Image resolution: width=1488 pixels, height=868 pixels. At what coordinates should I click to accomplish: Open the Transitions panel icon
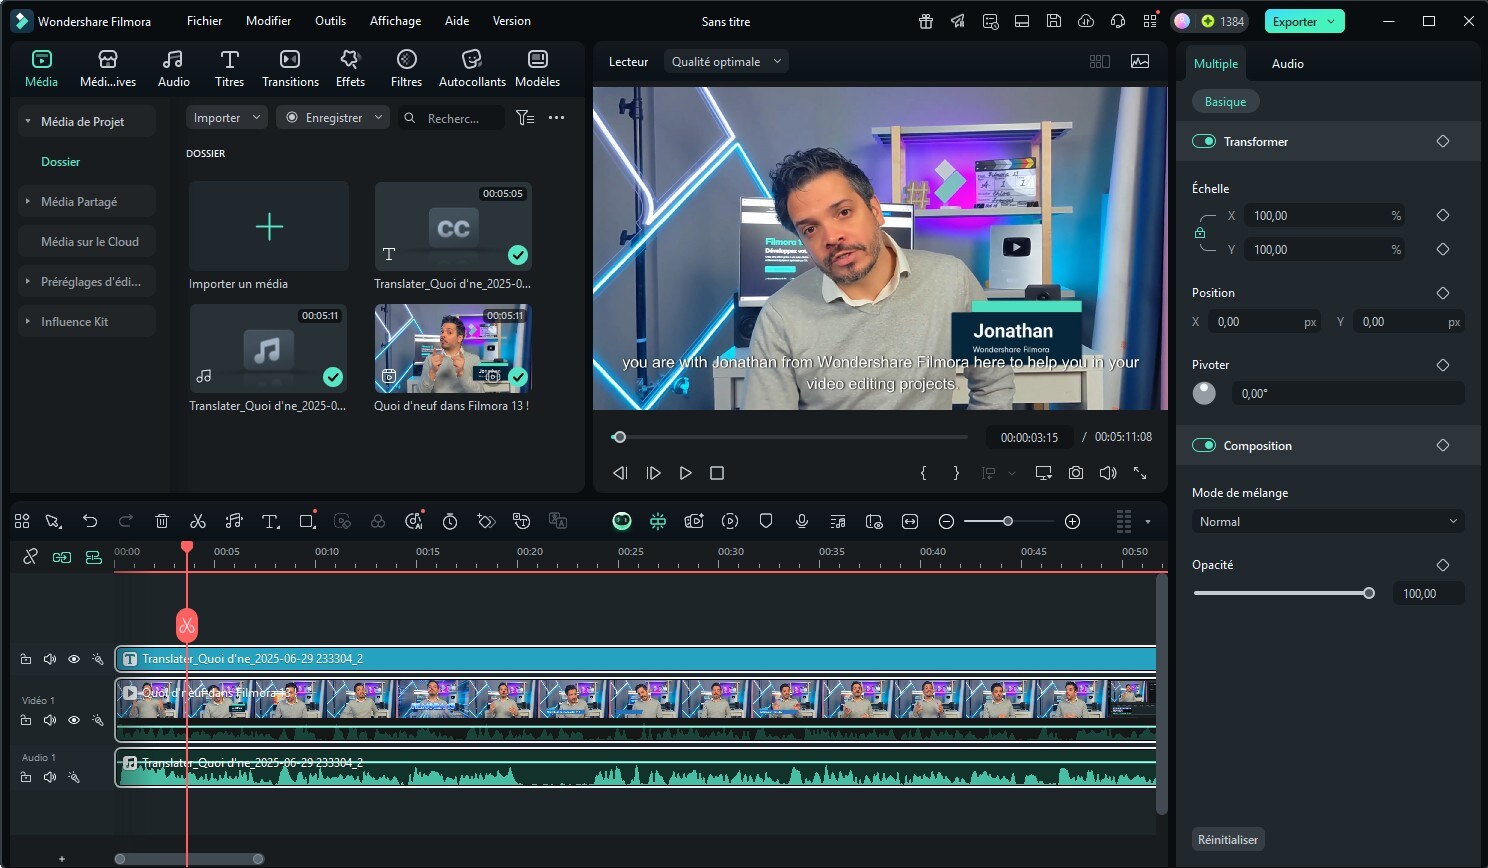coord(290,60)
